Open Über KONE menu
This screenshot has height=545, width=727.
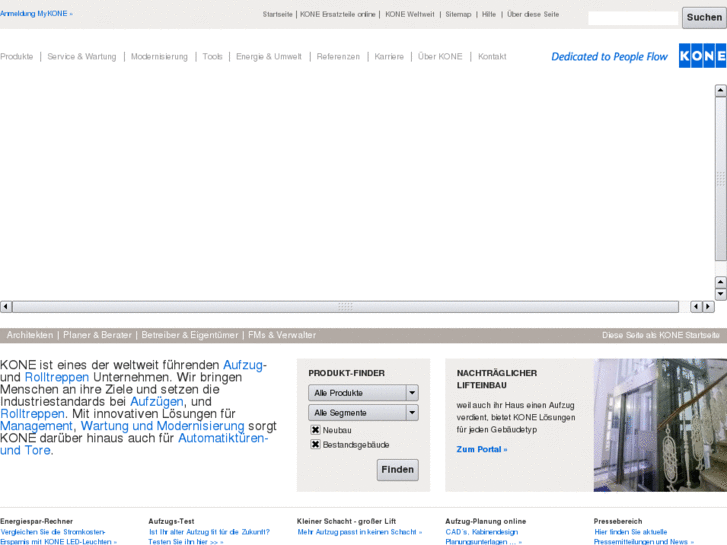(x=440, y=57)
